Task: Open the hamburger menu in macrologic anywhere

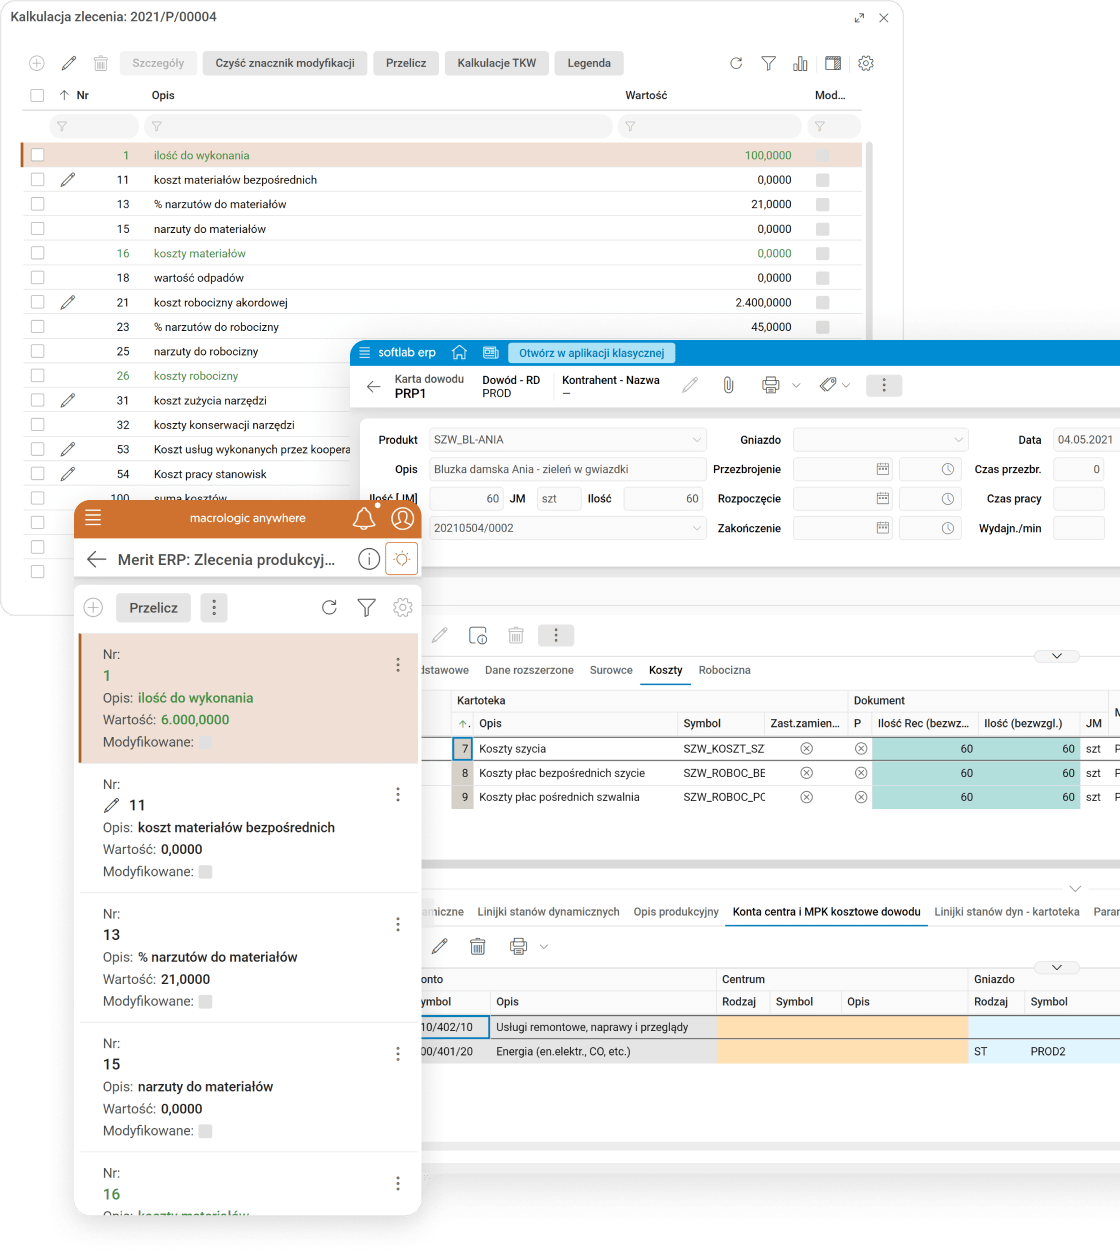Action: click(x=93, y=517)
